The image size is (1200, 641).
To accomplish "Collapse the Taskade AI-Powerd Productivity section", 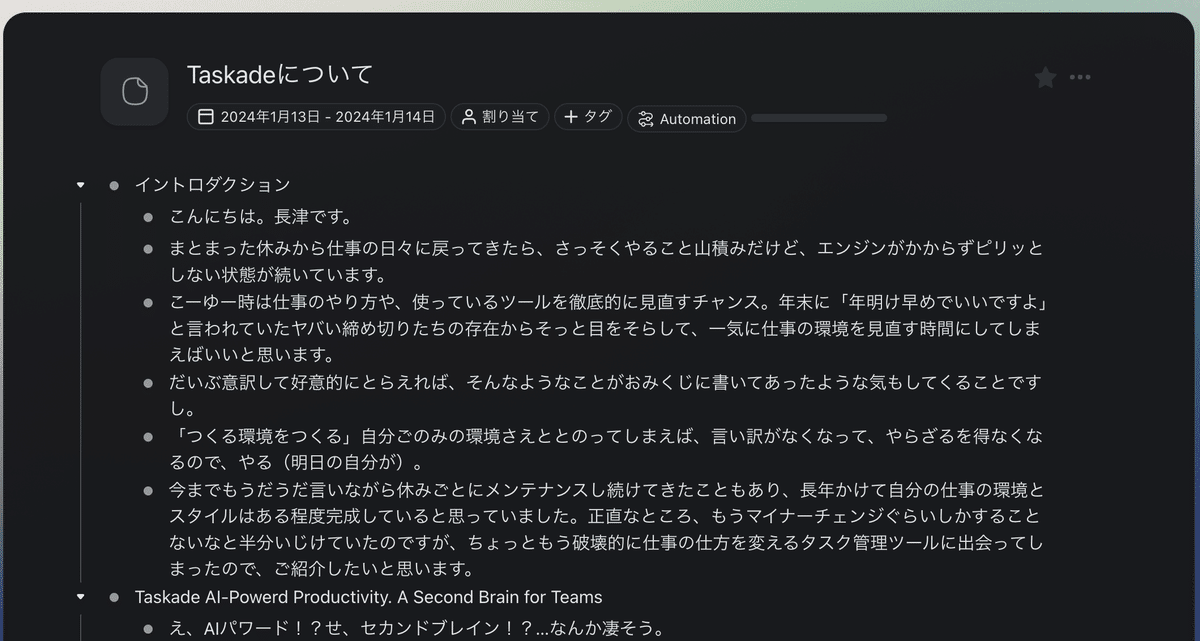I will tap(81, 597).
